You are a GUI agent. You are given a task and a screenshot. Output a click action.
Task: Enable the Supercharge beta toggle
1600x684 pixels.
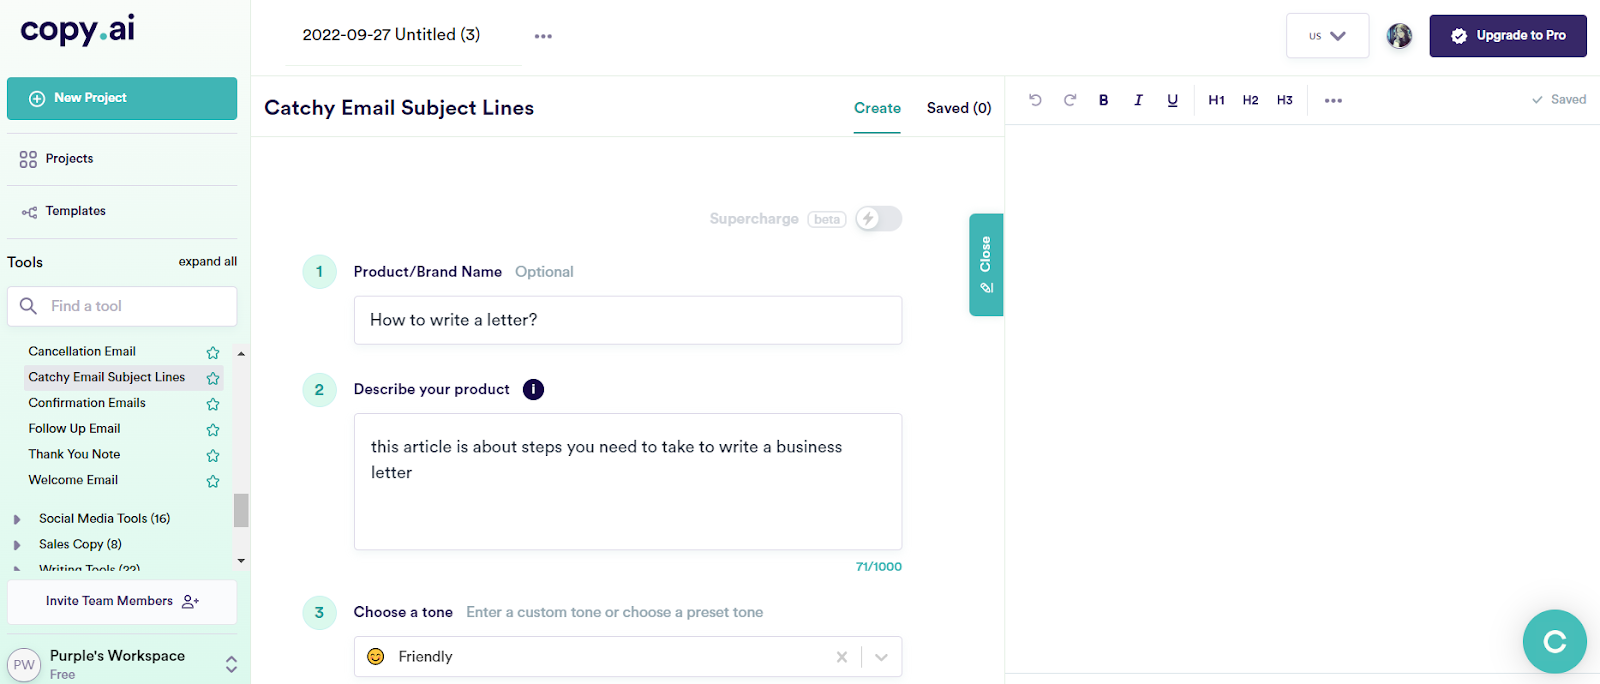pos(879,219)
